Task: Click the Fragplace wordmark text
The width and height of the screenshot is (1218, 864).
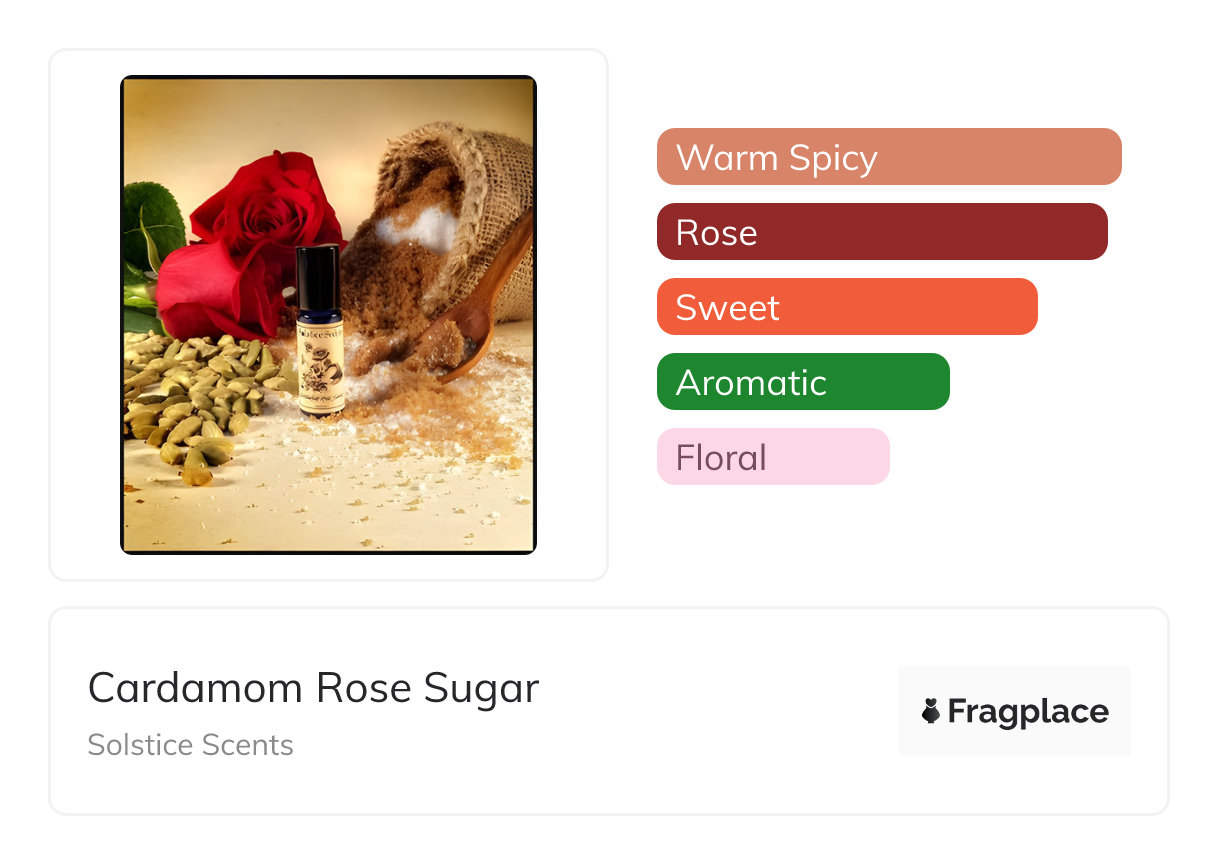Action: pyautogui.click(x=1027, y=711)
